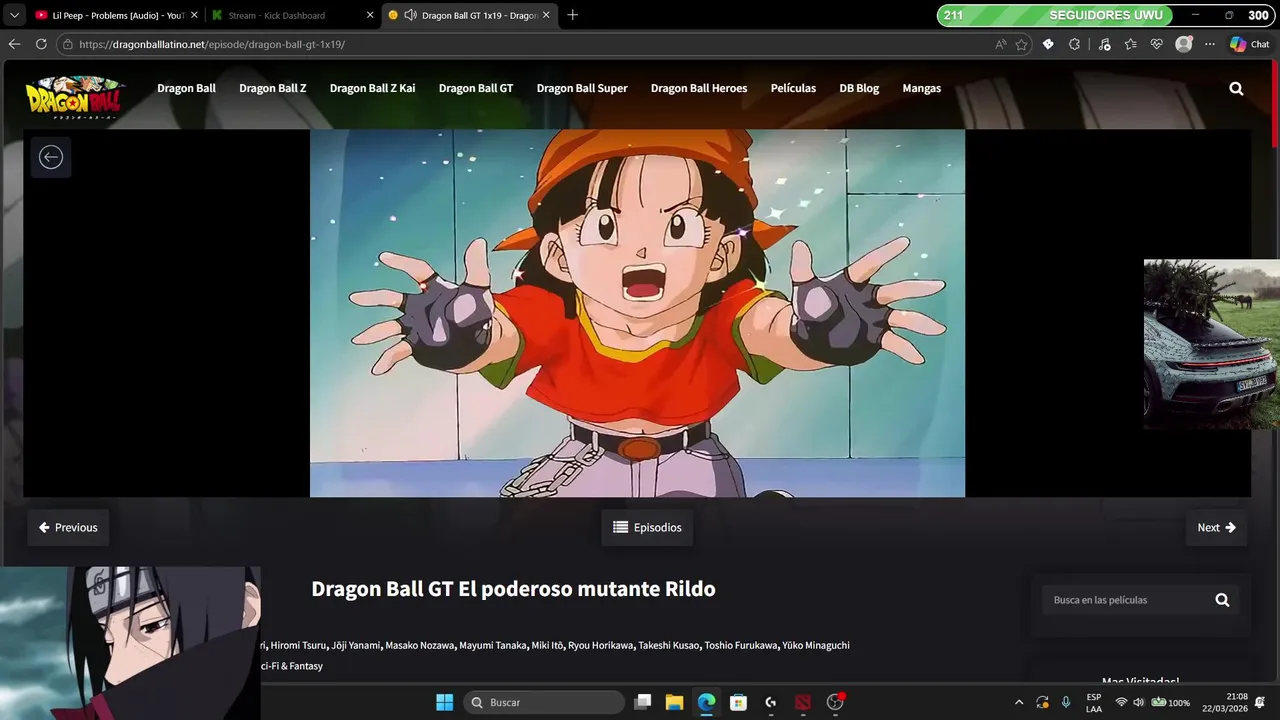Viewport: 1280px width, 720px height.
Task: Click the taskbar Buscar search box
Action: coord(544,702)
